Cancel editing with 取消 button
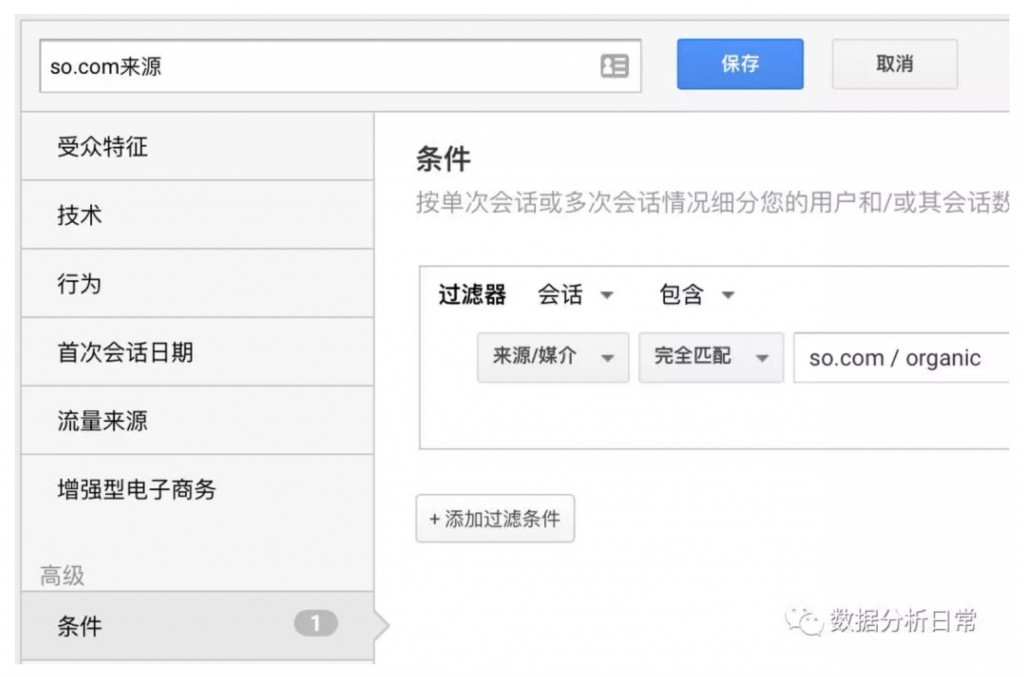Screen dimensions: 1024x677 point(894,64)
